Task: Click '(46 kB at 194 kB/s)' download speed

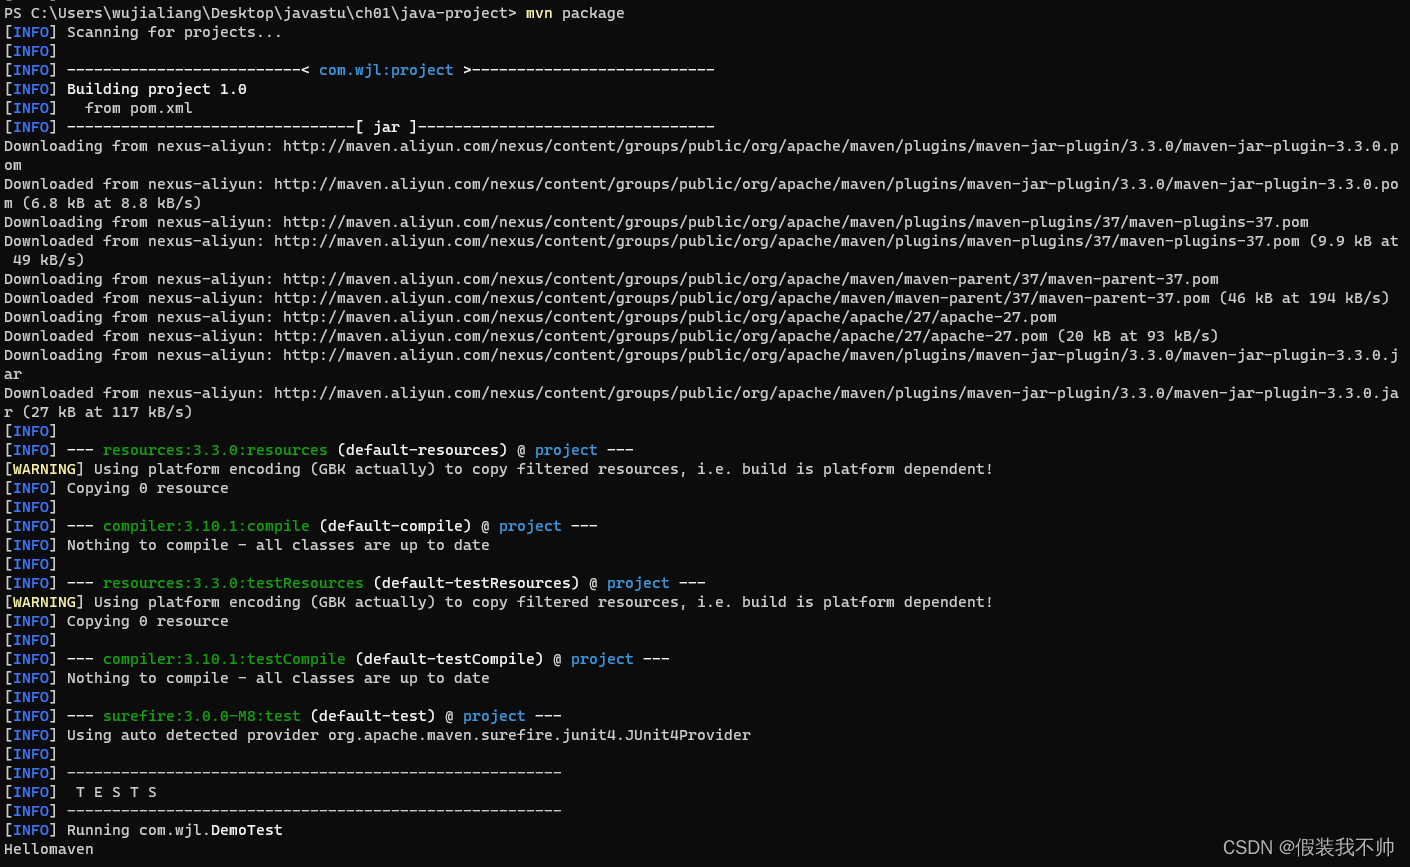Action: (x=1304, y=298)
